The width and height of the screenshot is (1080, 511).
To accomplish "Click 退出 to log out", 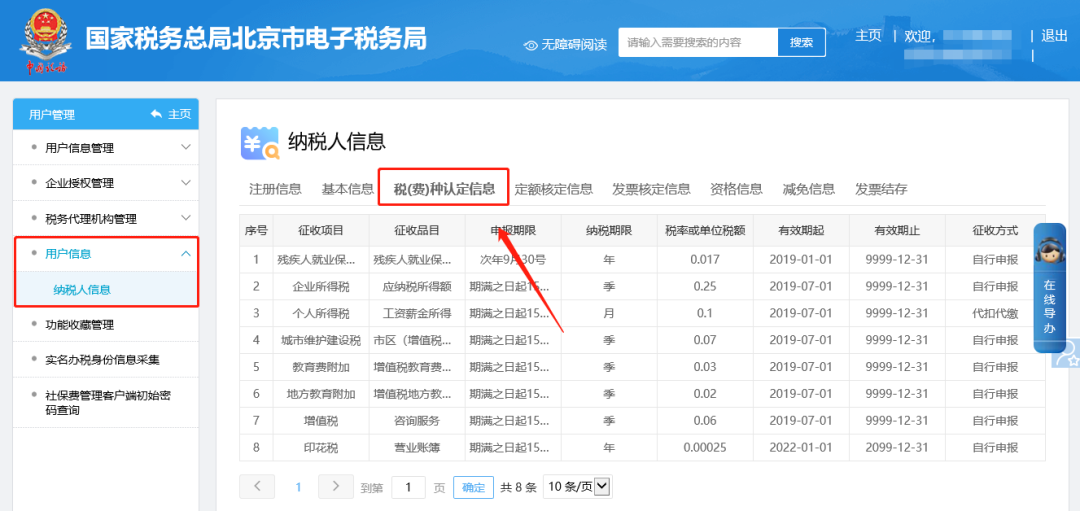I will click(x=1055, y=36).
